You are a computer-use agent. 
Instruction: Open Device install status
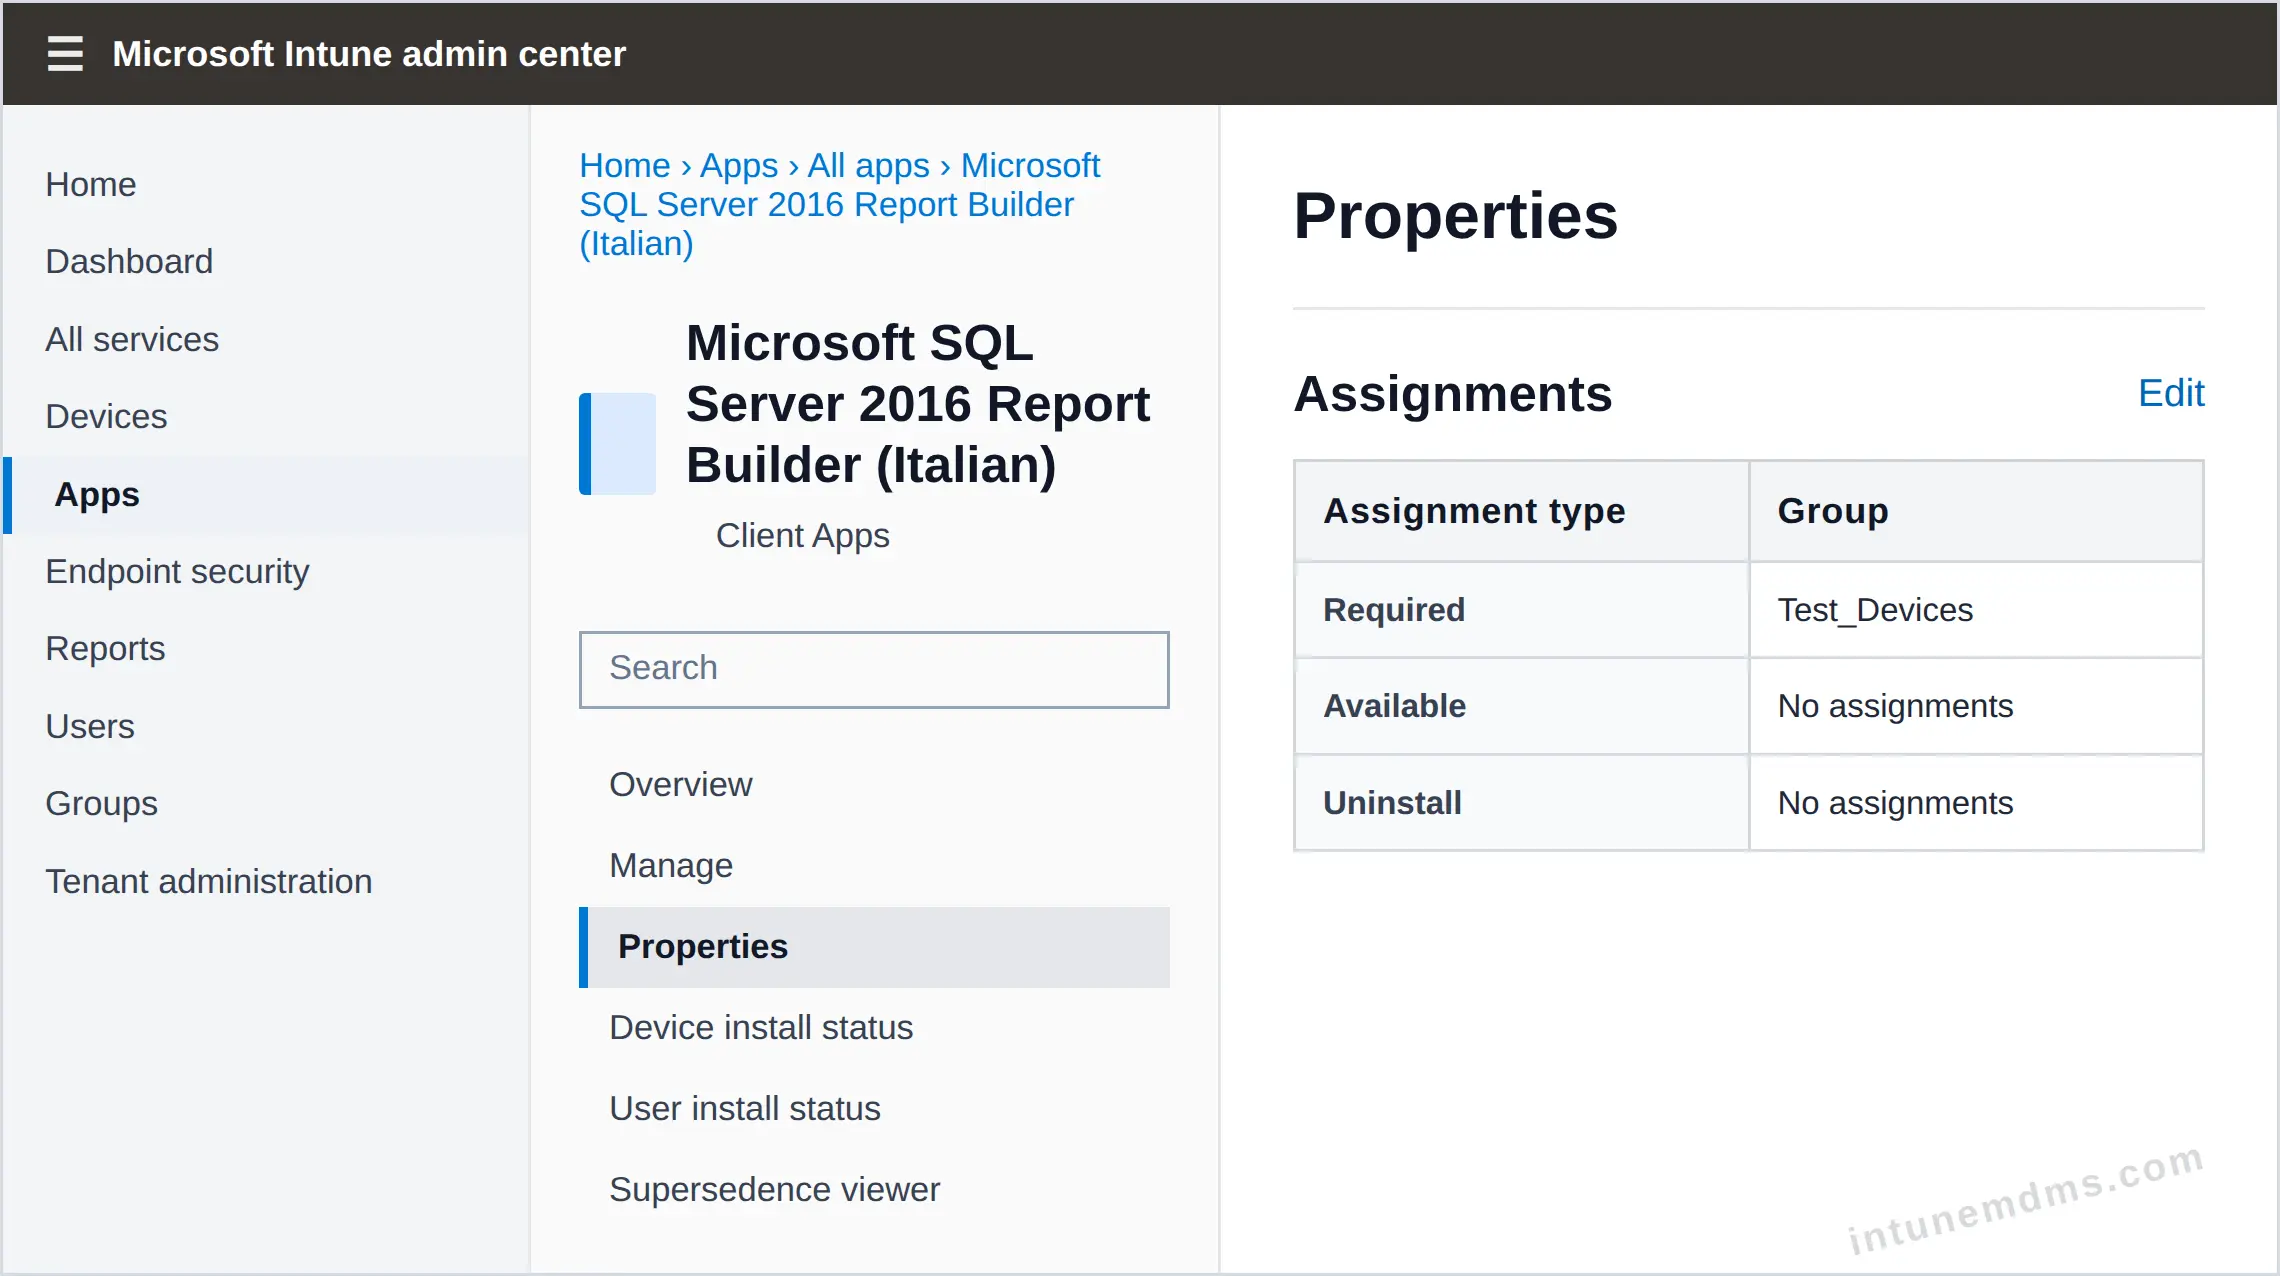coord(761,1027)
